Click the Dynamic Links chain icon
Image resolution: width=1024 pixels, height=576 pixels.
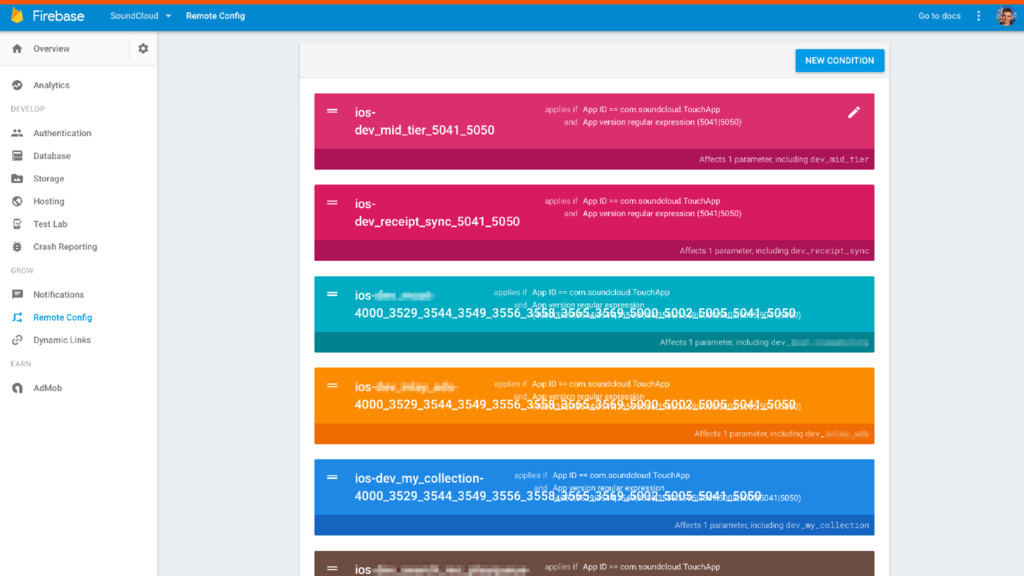[17, 340]
